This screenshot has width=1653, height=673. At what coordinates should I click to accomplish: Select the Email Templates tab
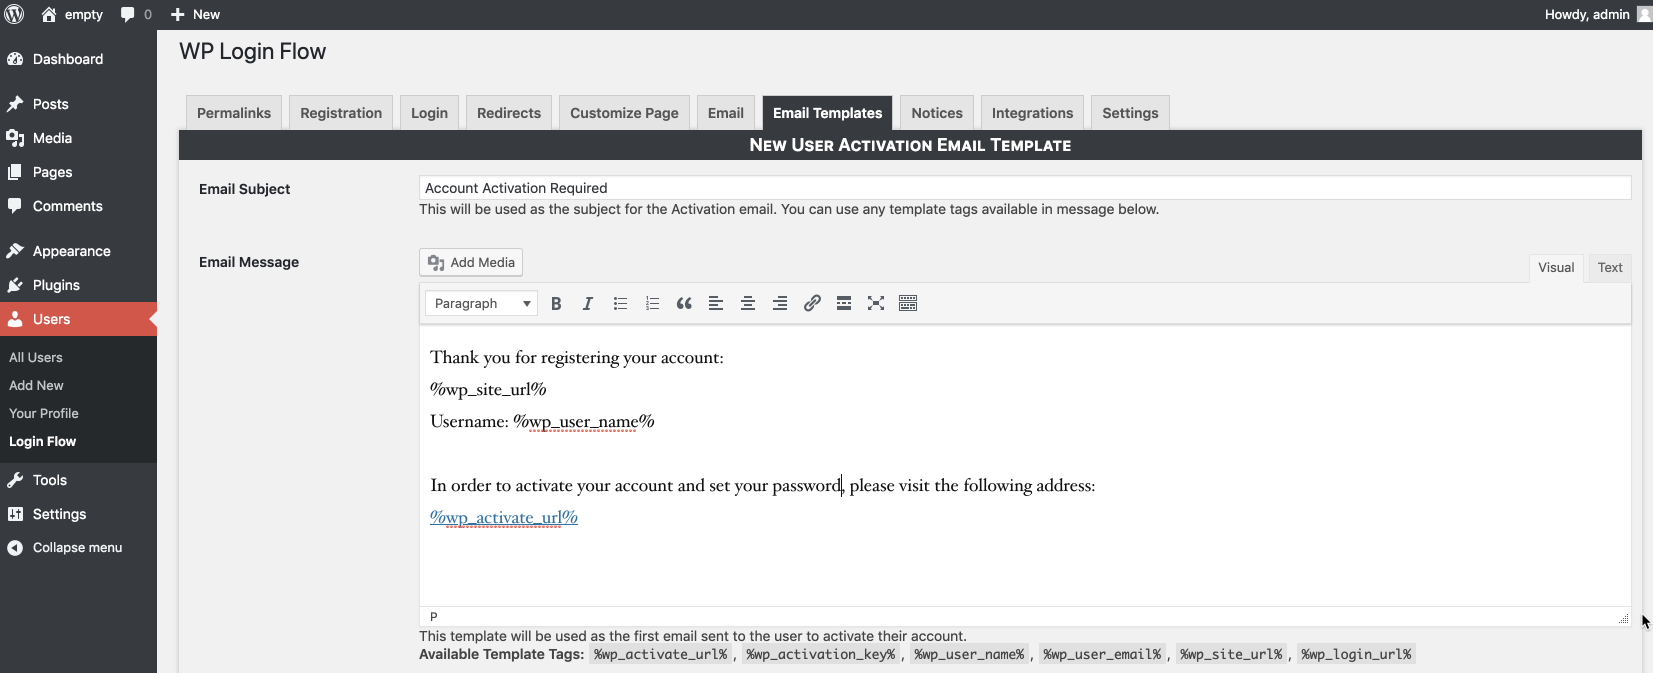point(827,113)
